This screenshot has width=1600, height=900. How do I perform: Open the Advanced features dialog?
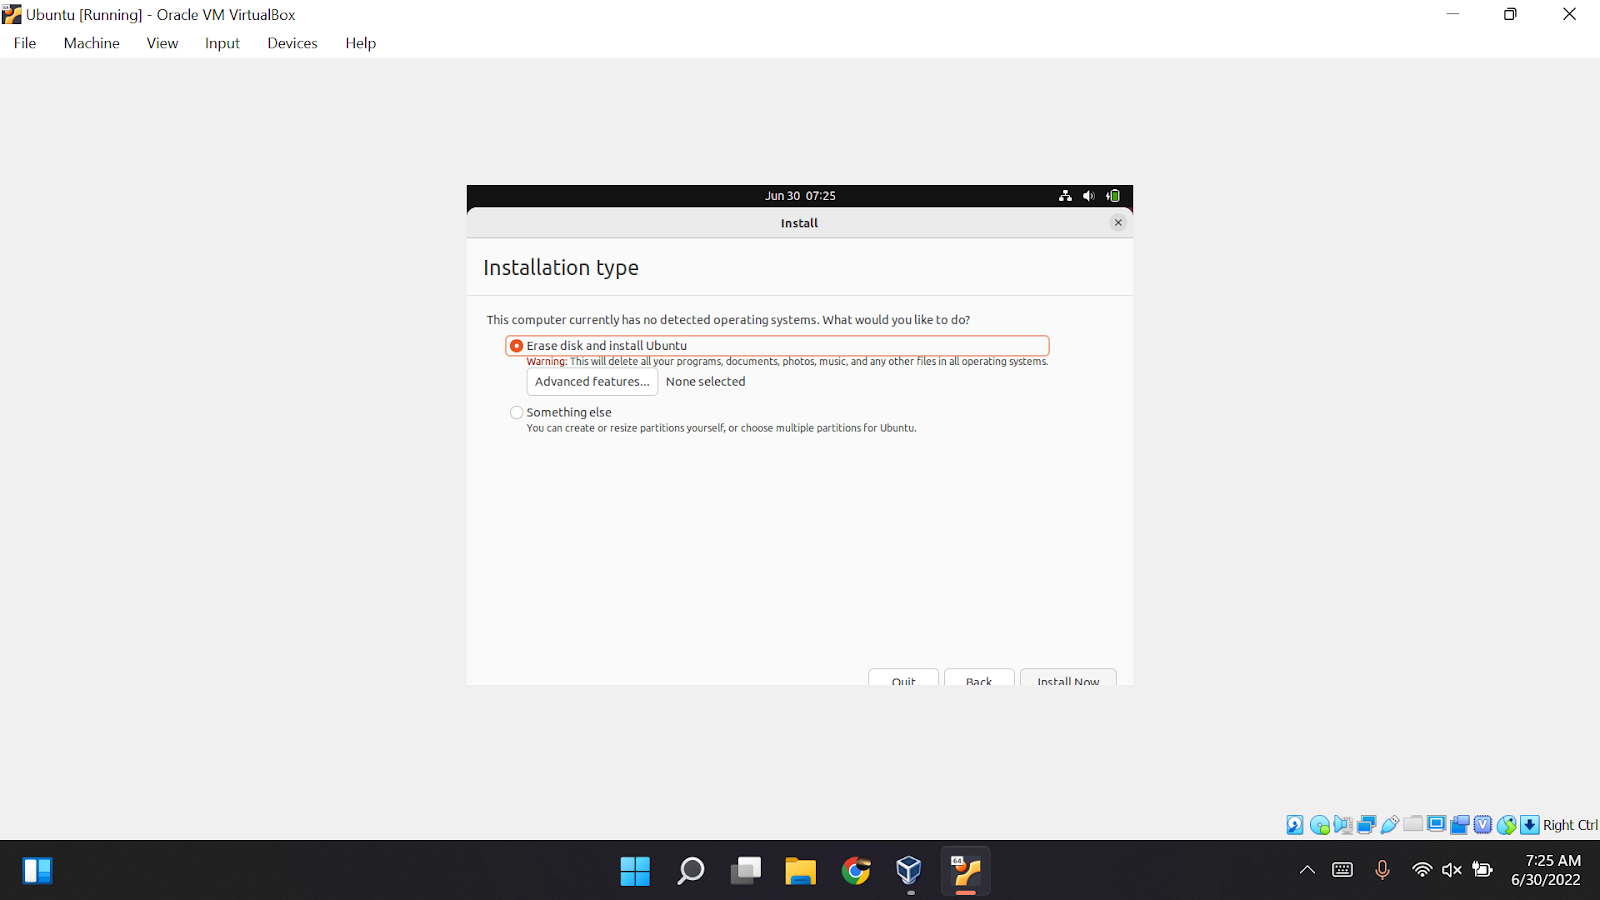pos(592,382)
